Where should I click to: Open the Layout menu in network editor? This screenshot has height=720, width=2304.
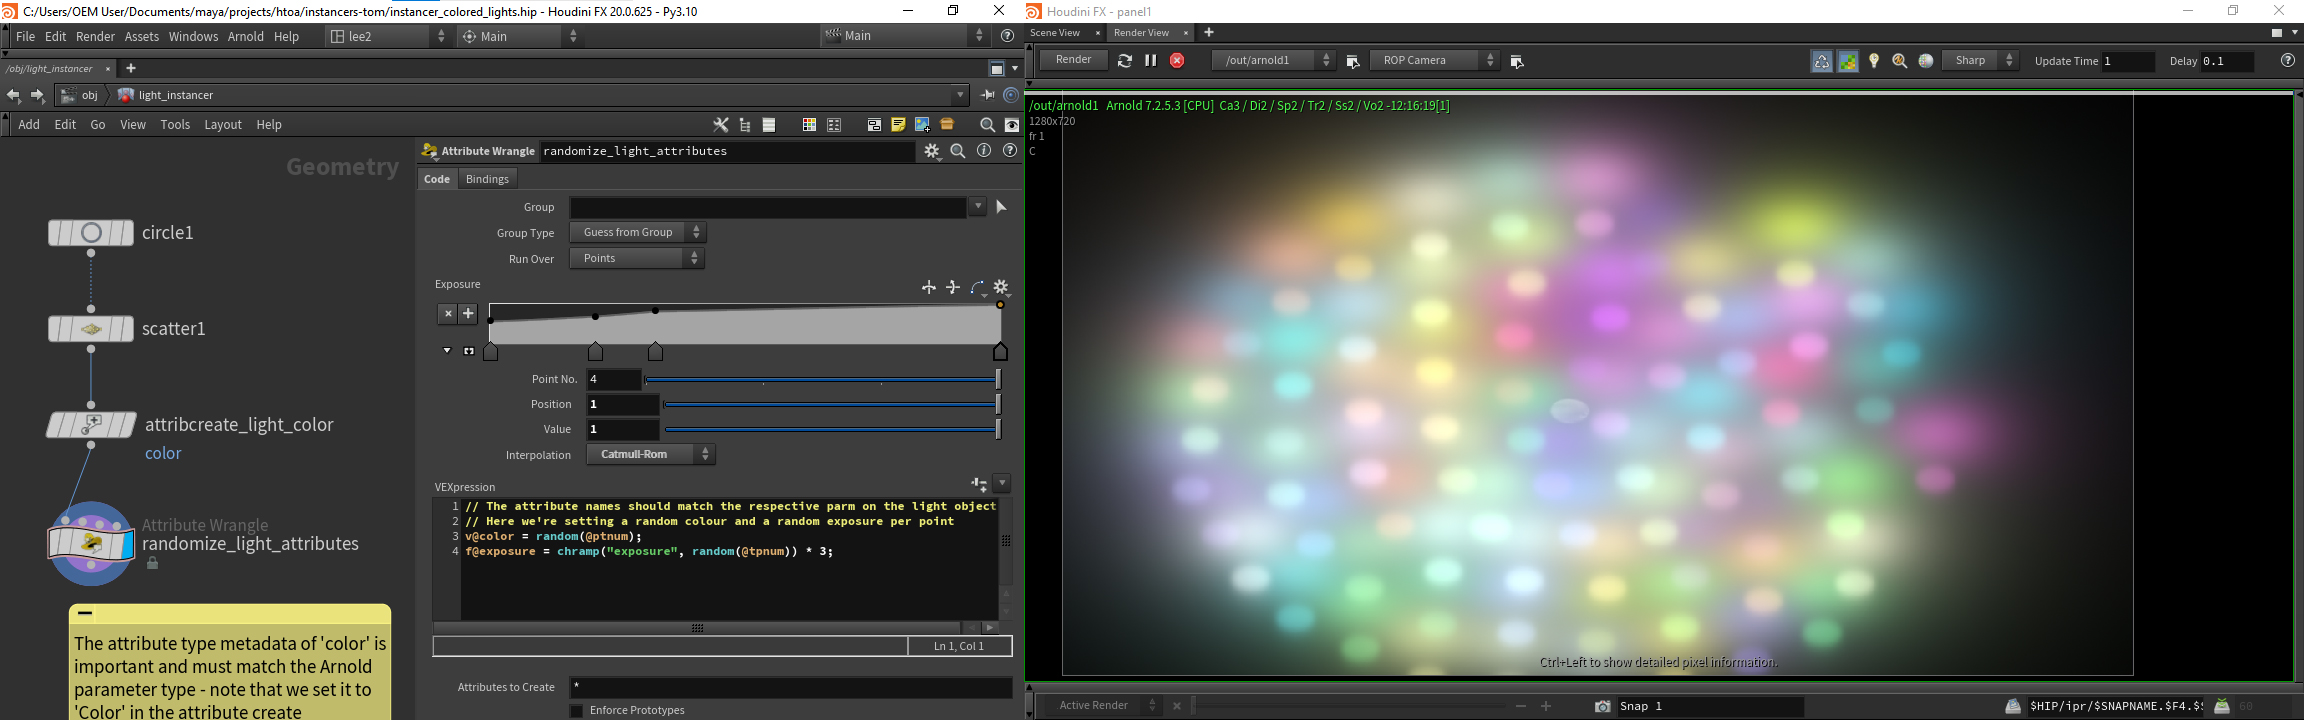click(223, 125)
